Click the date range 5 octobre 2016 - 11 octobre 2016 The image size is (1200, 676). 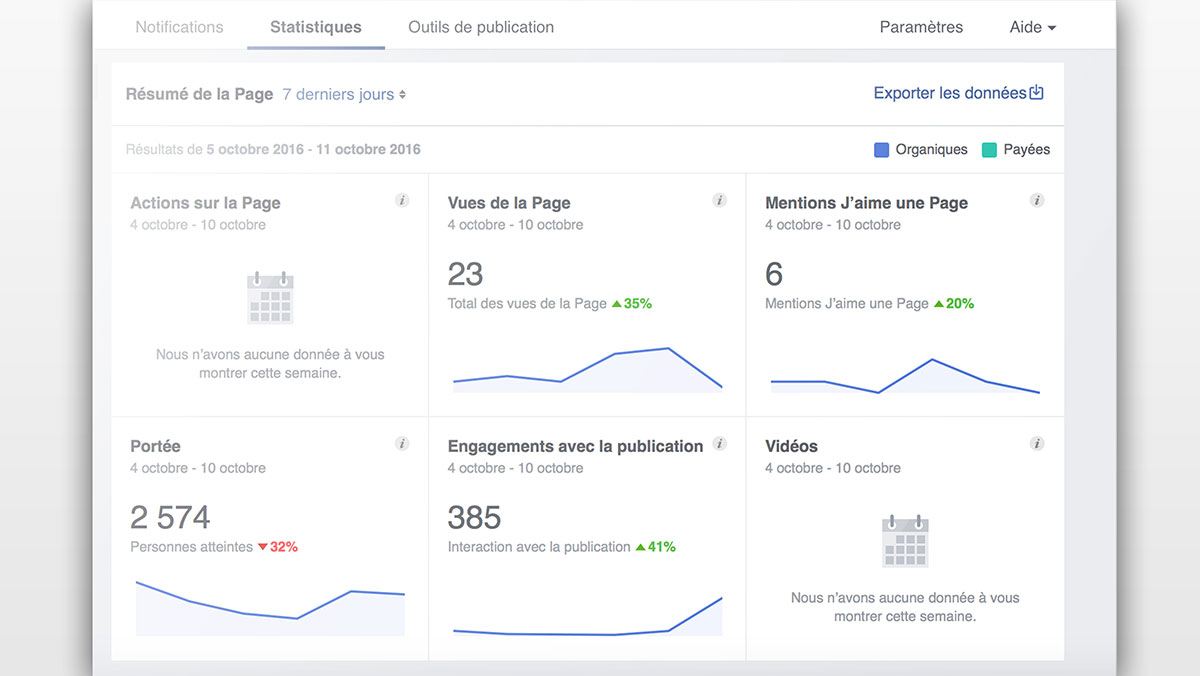tap(313, 149)
